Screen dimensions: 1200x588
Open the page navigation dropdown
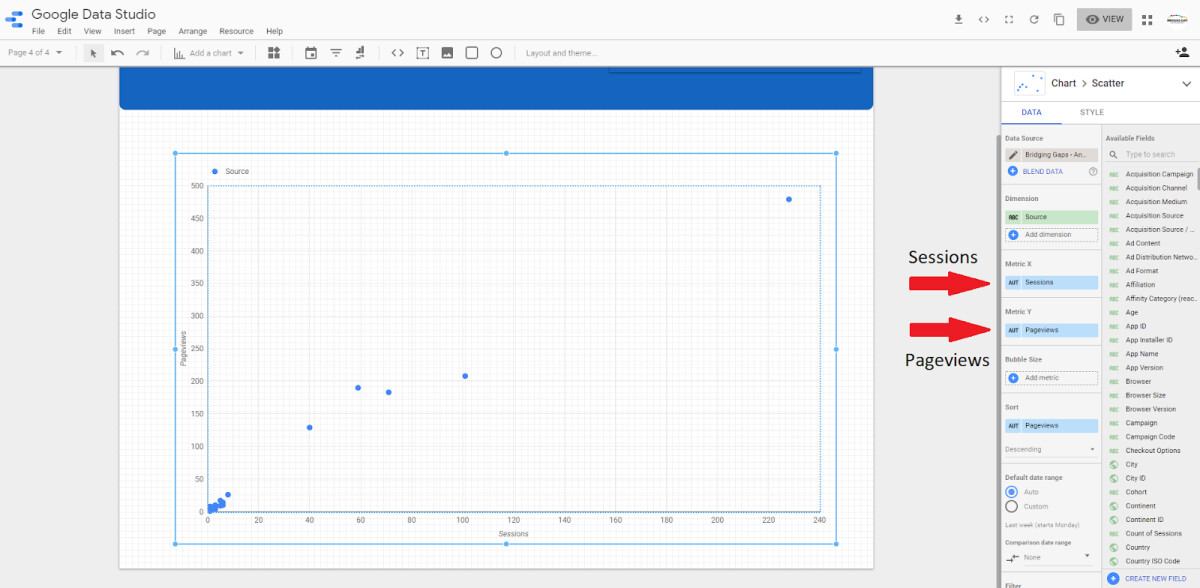(x=37, y=52)
